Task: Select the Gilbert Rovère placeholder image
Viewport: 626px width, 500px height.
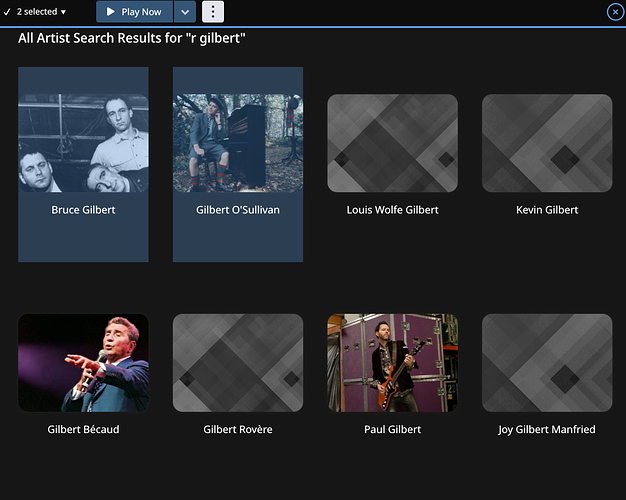Action: [x=238, y=363]
